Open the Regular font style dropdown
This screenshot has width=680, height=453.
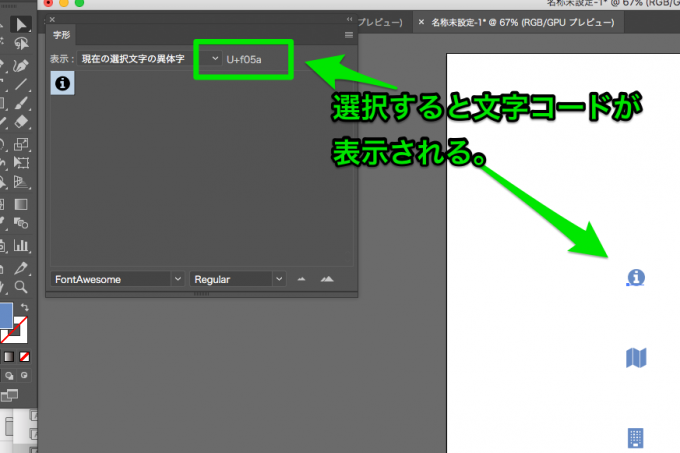[280, 279]
